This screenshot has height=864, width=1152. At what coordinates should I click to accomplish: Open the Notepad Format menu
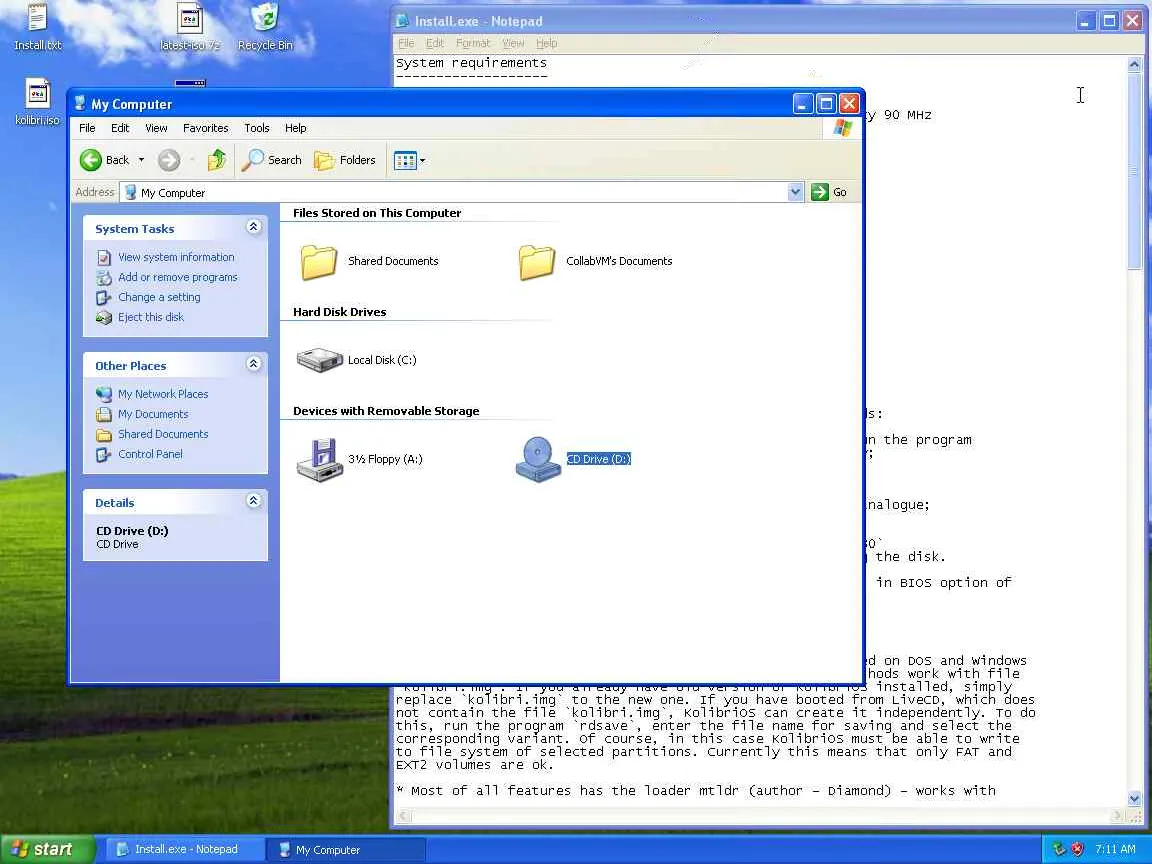click(472, 43)
